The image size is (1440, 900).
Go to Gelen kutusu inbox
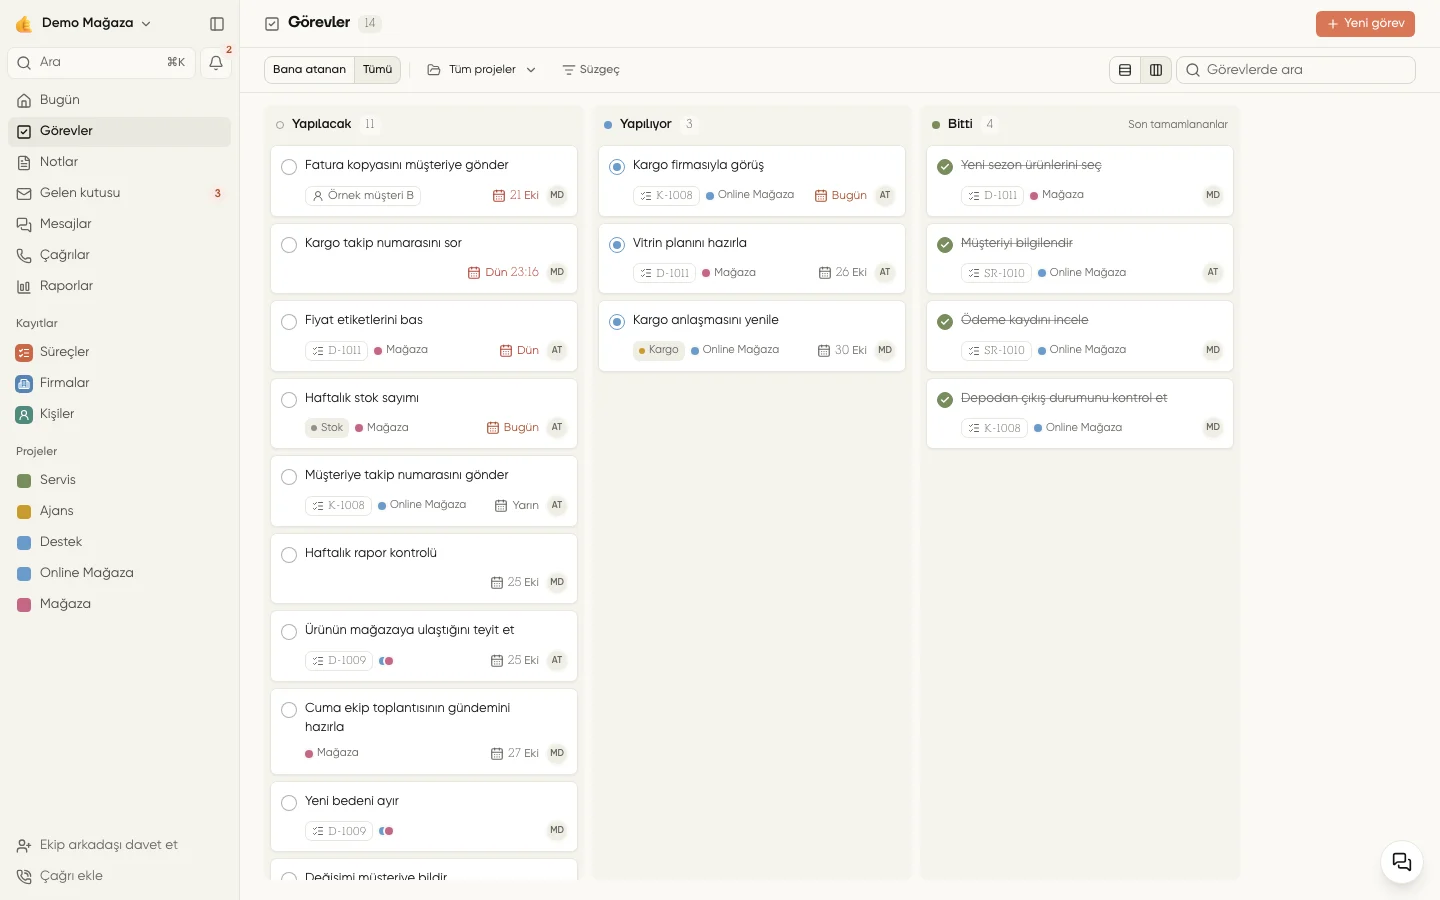(x=120, y=193)
